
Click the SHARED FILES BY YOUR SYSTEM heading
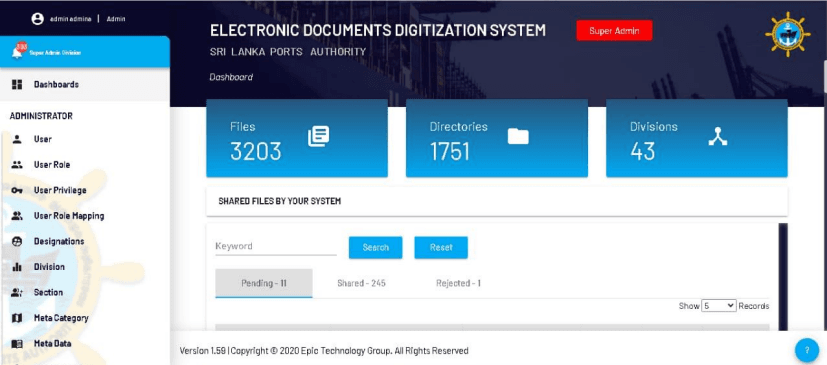pos(280,201)
